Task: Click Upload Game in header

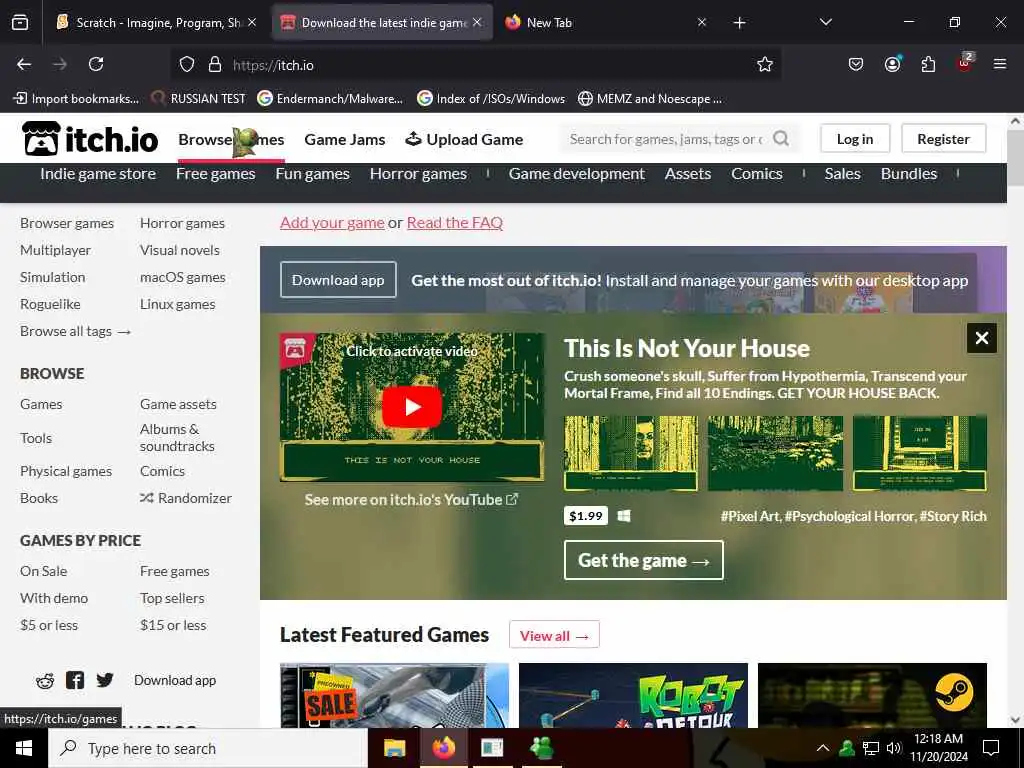Action: [x=464, y=140]
